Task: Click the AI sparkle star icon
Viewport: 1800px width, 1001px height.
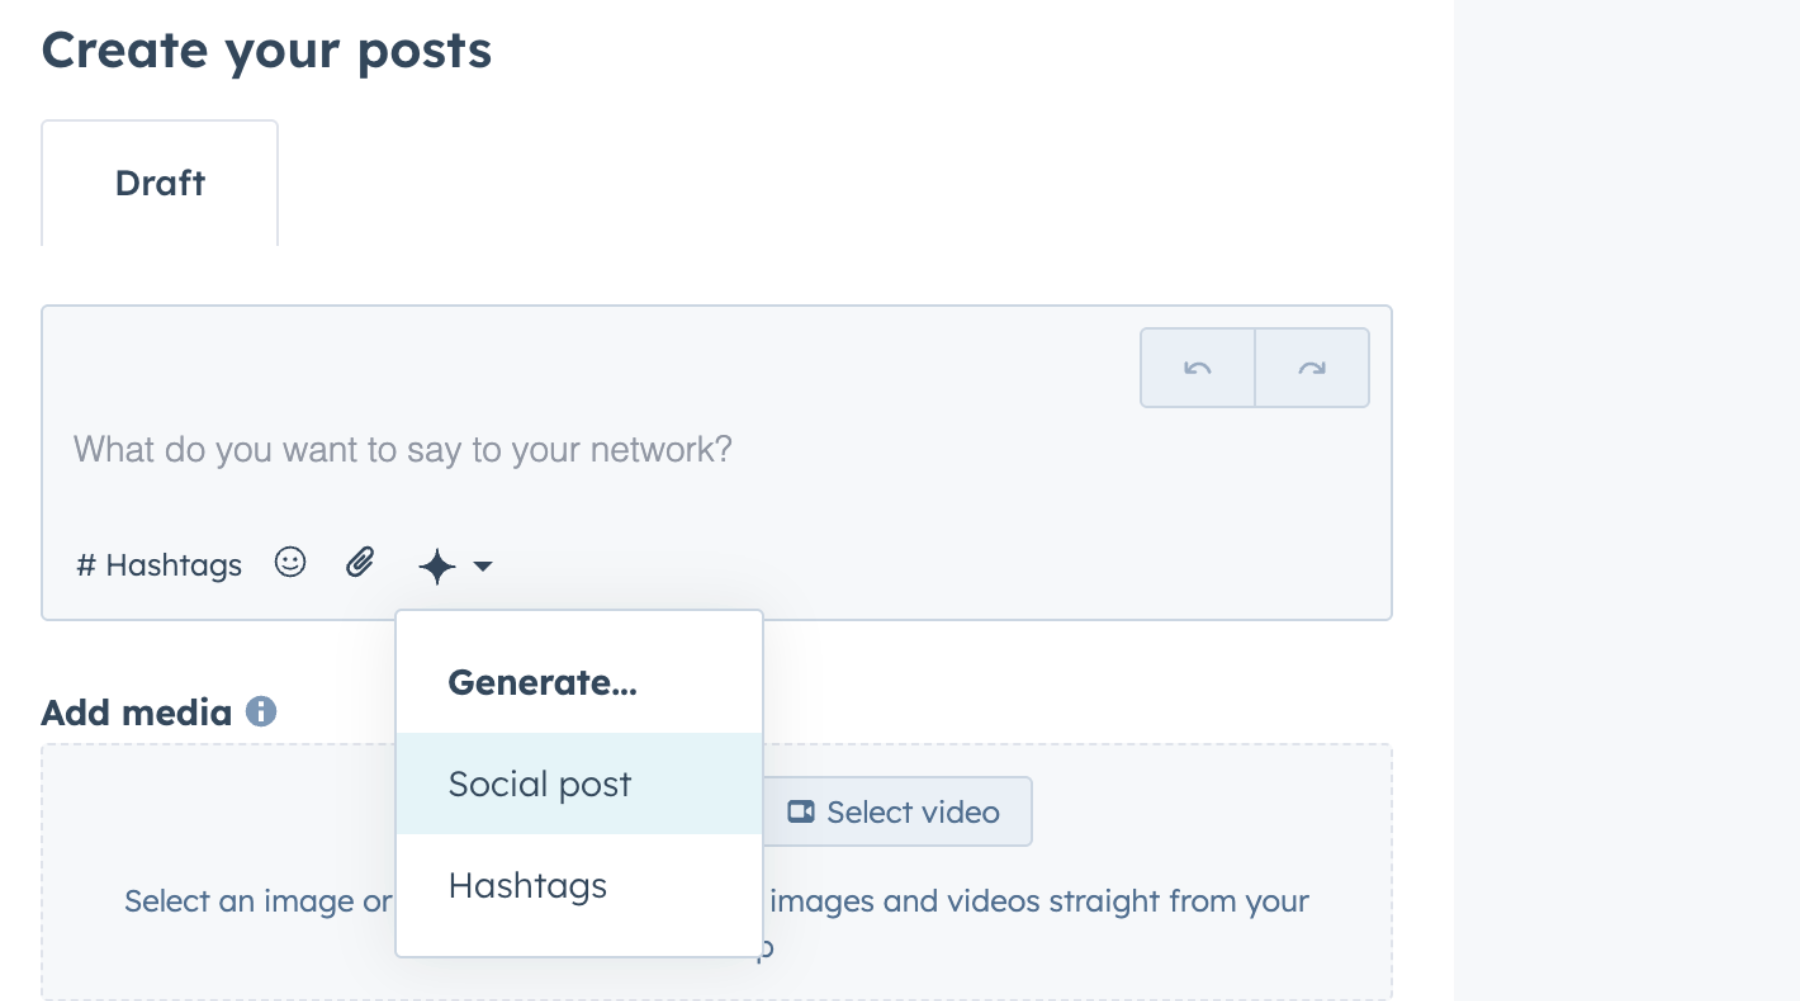Action: (x=437, y=566)
